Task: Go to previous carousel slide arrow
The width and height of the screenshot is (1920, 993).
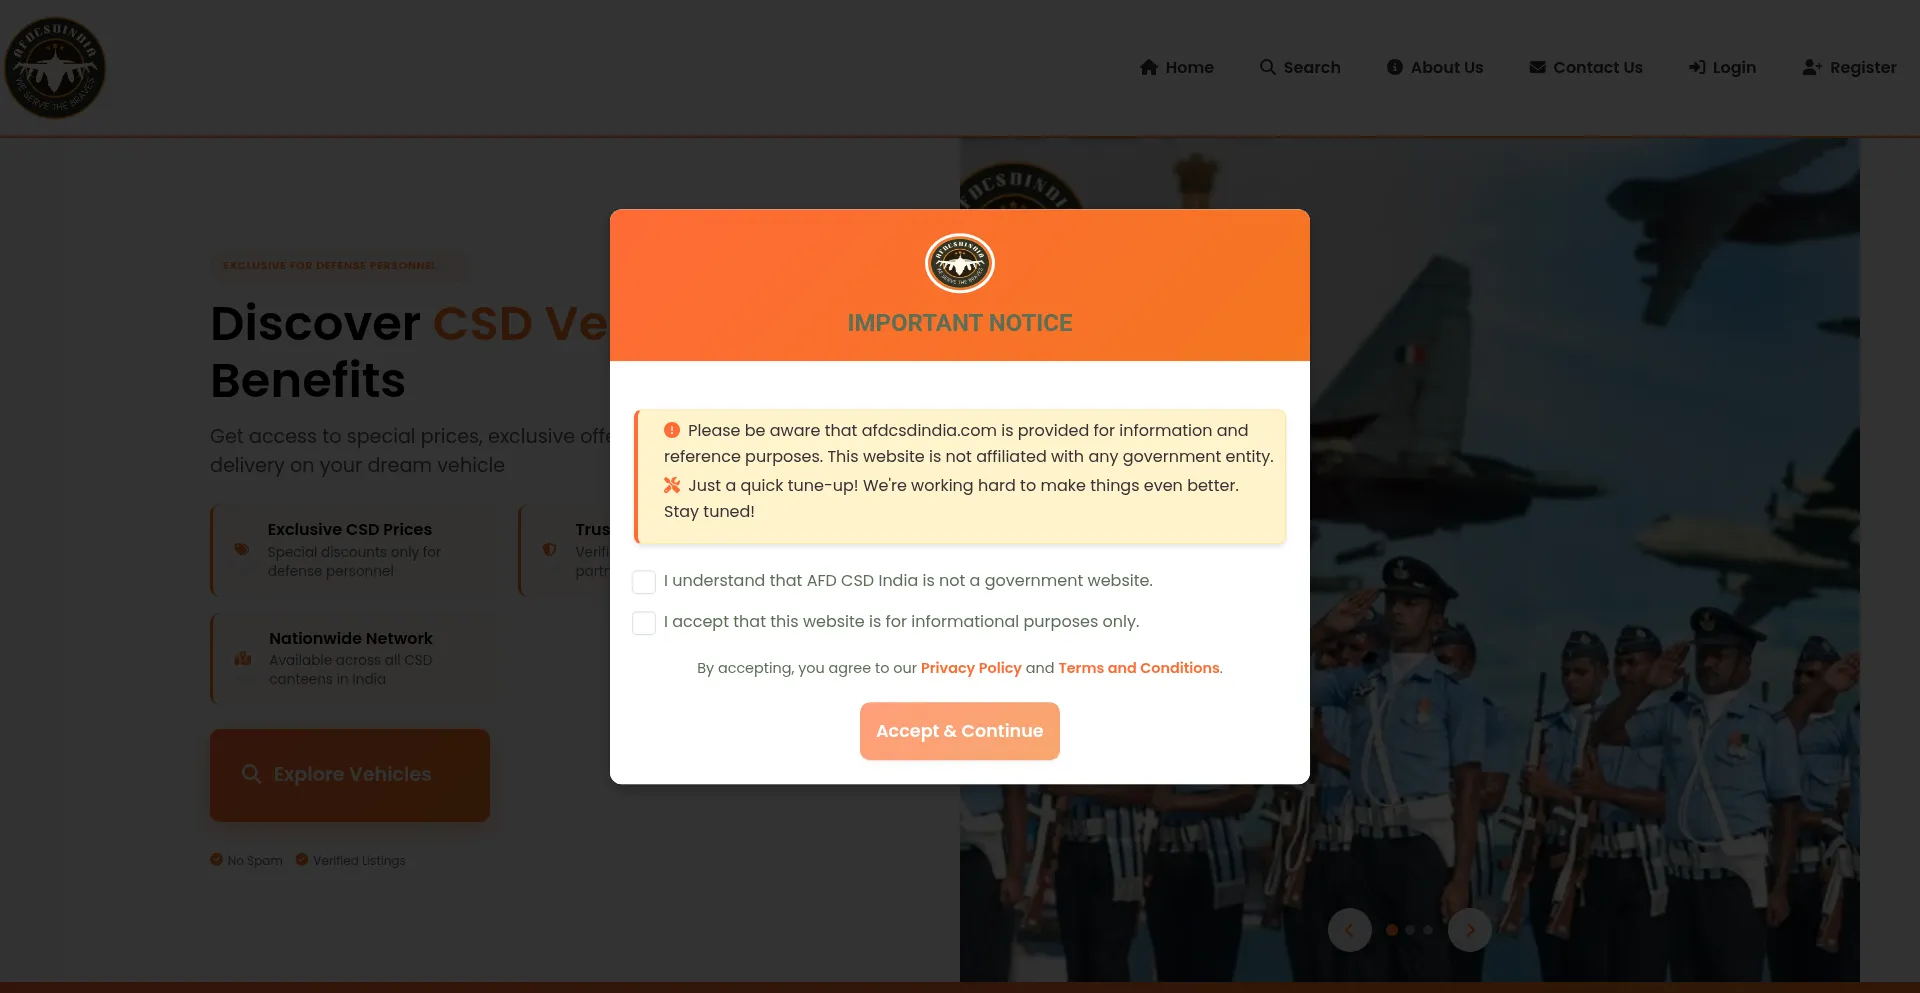Action: (1350, 930)
